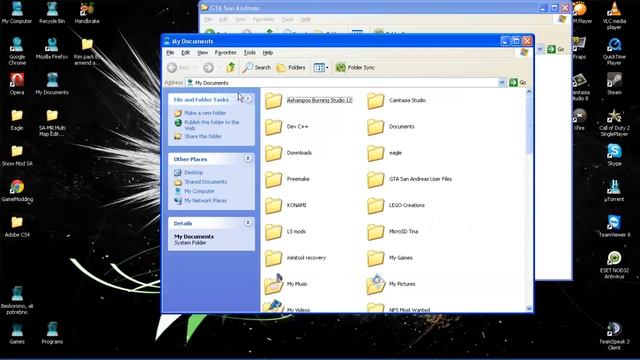Select Mozilla Firefox desktop icon
Image resolution: width=640 pixels, height=360 pixels.
click(52, 49)
